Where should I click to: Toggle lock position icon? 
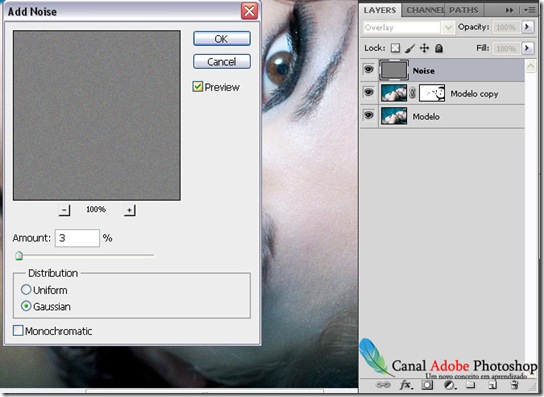[x=424, y=48]
